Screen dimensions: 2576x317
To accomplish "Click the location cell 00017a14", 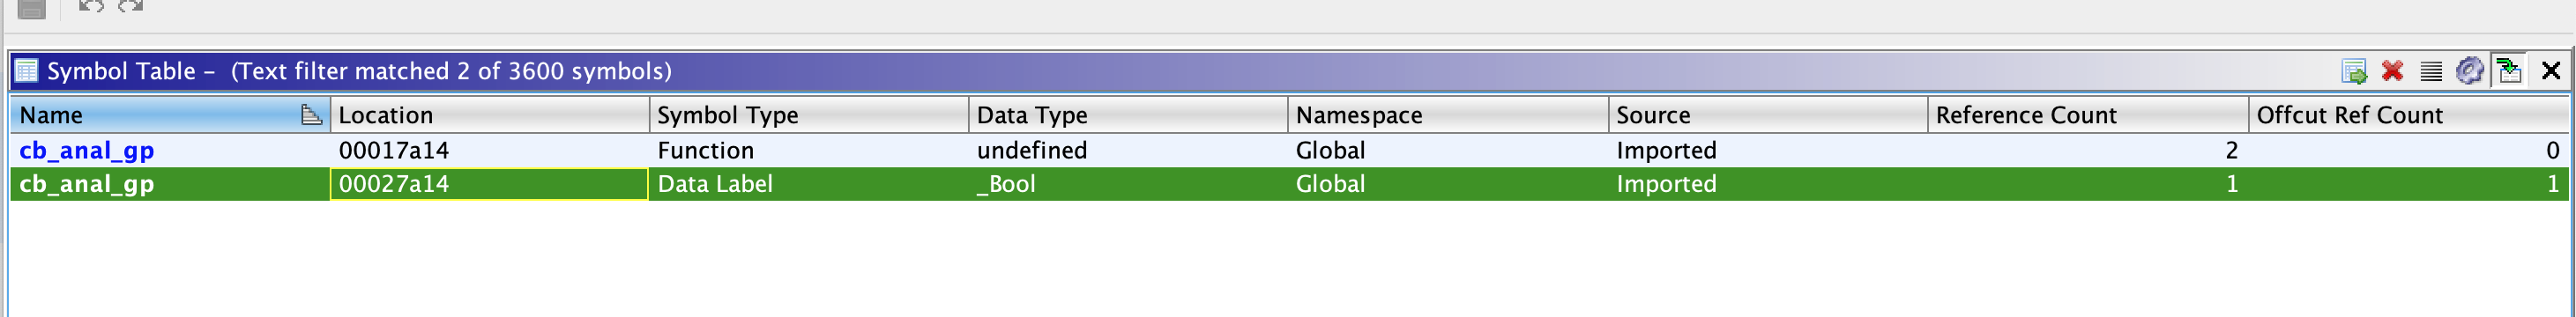I will (x=490, y=150).
